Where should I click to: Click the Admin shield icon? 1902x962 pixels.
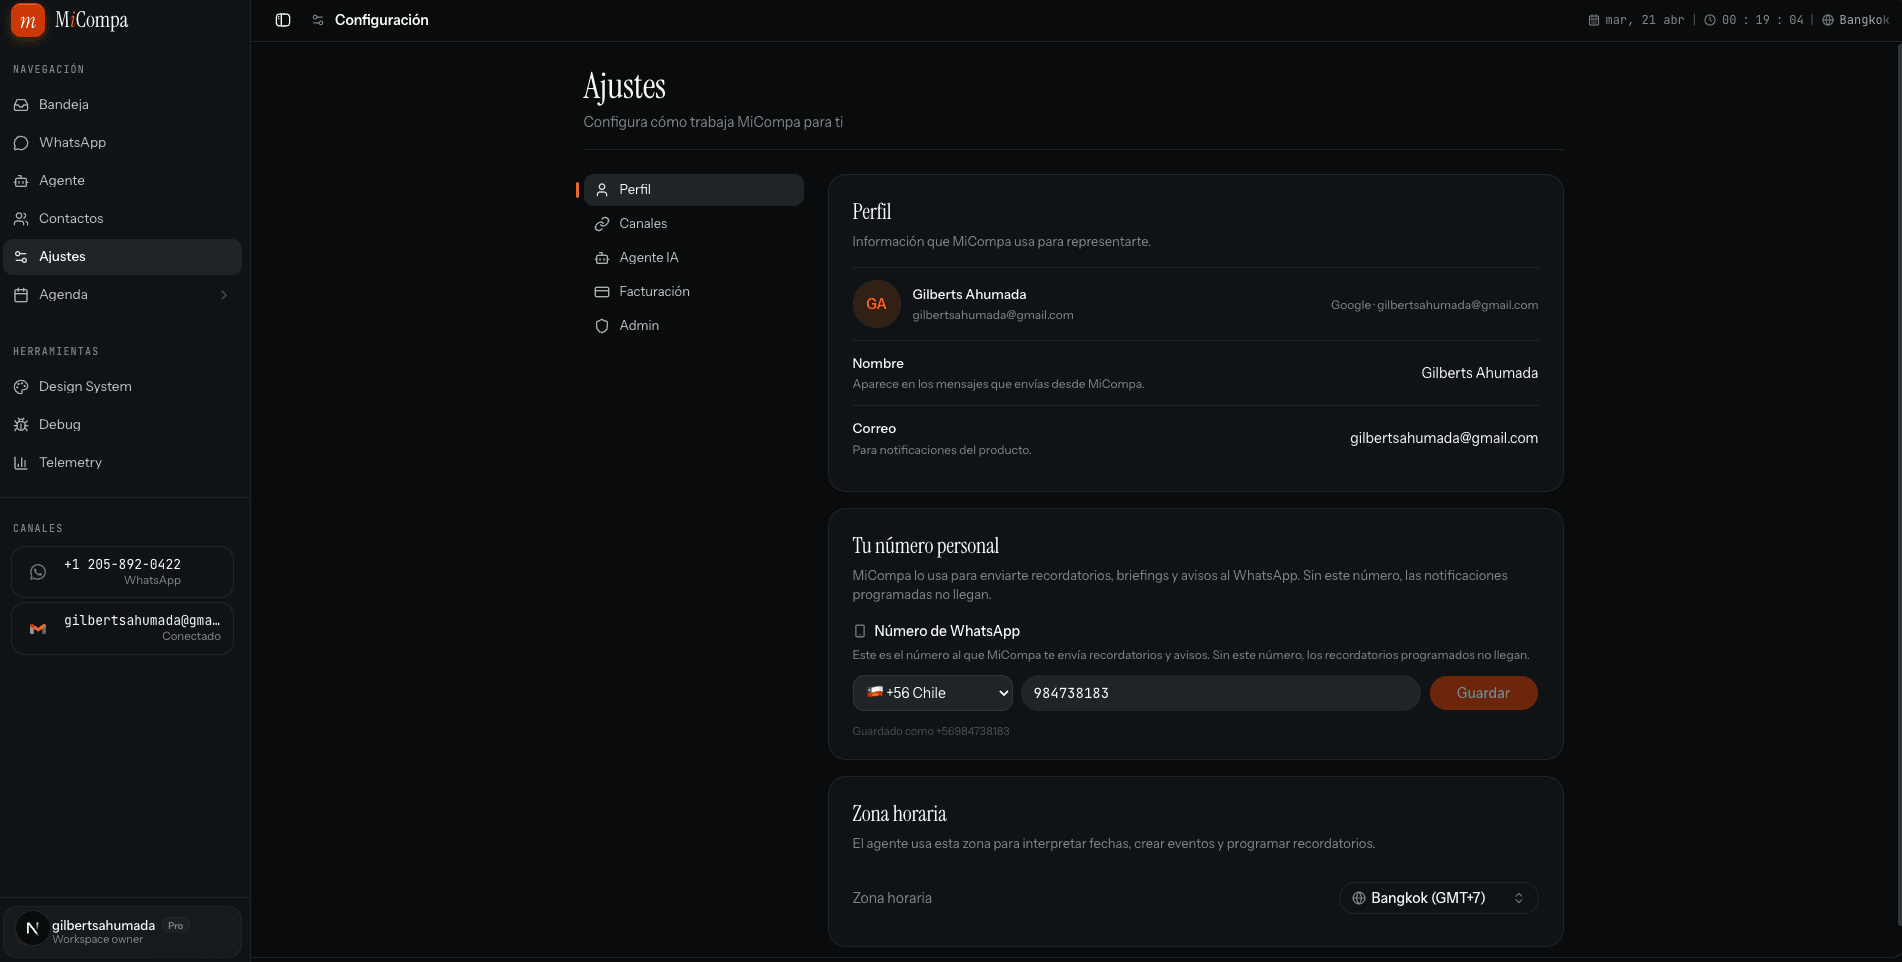pyautogui.click(x=602, y=326)
